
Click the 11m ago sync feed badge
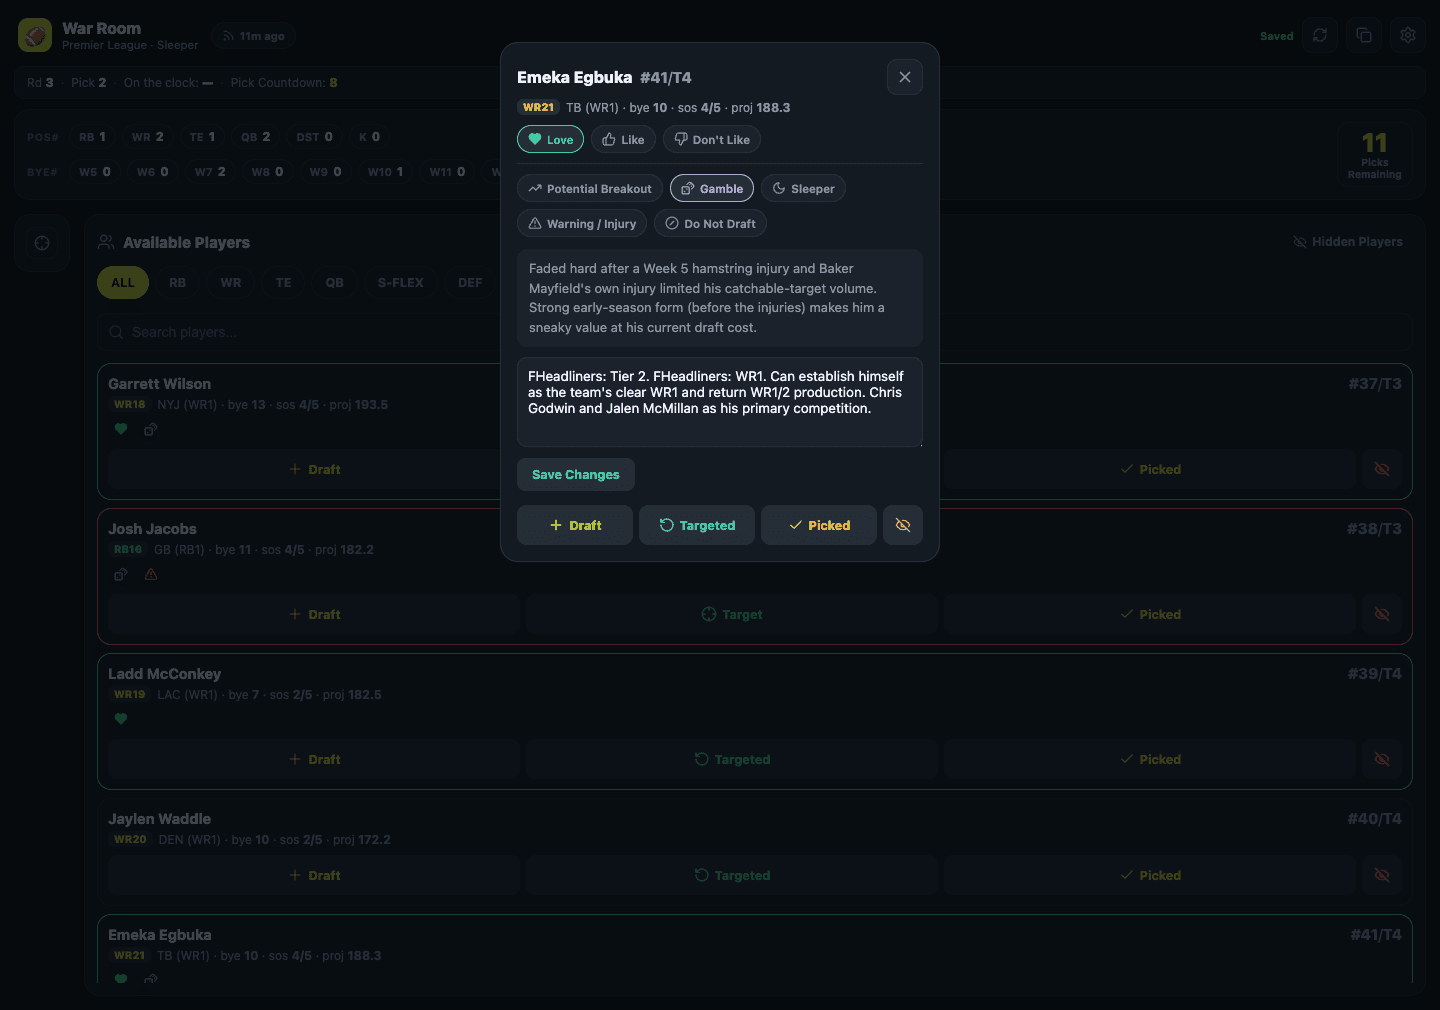click(254, 36)
